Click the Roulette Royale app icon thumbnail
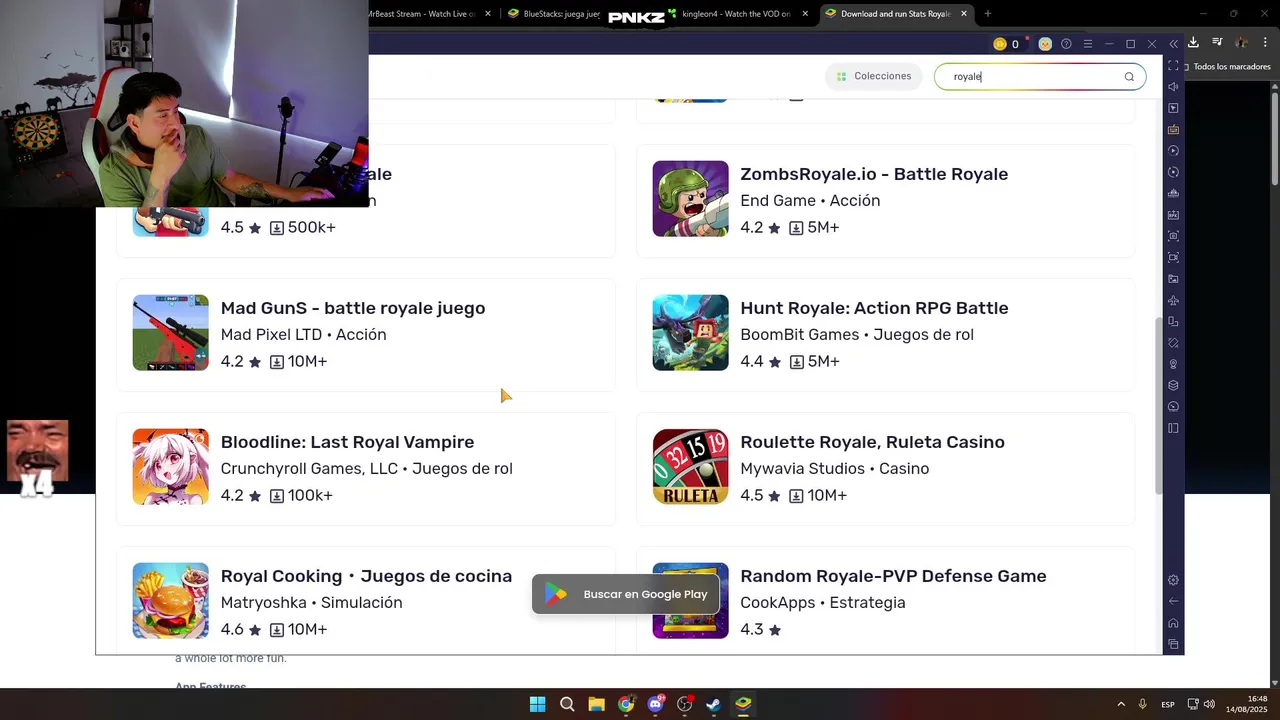The image size is (1280, 720). coord(691,467)
